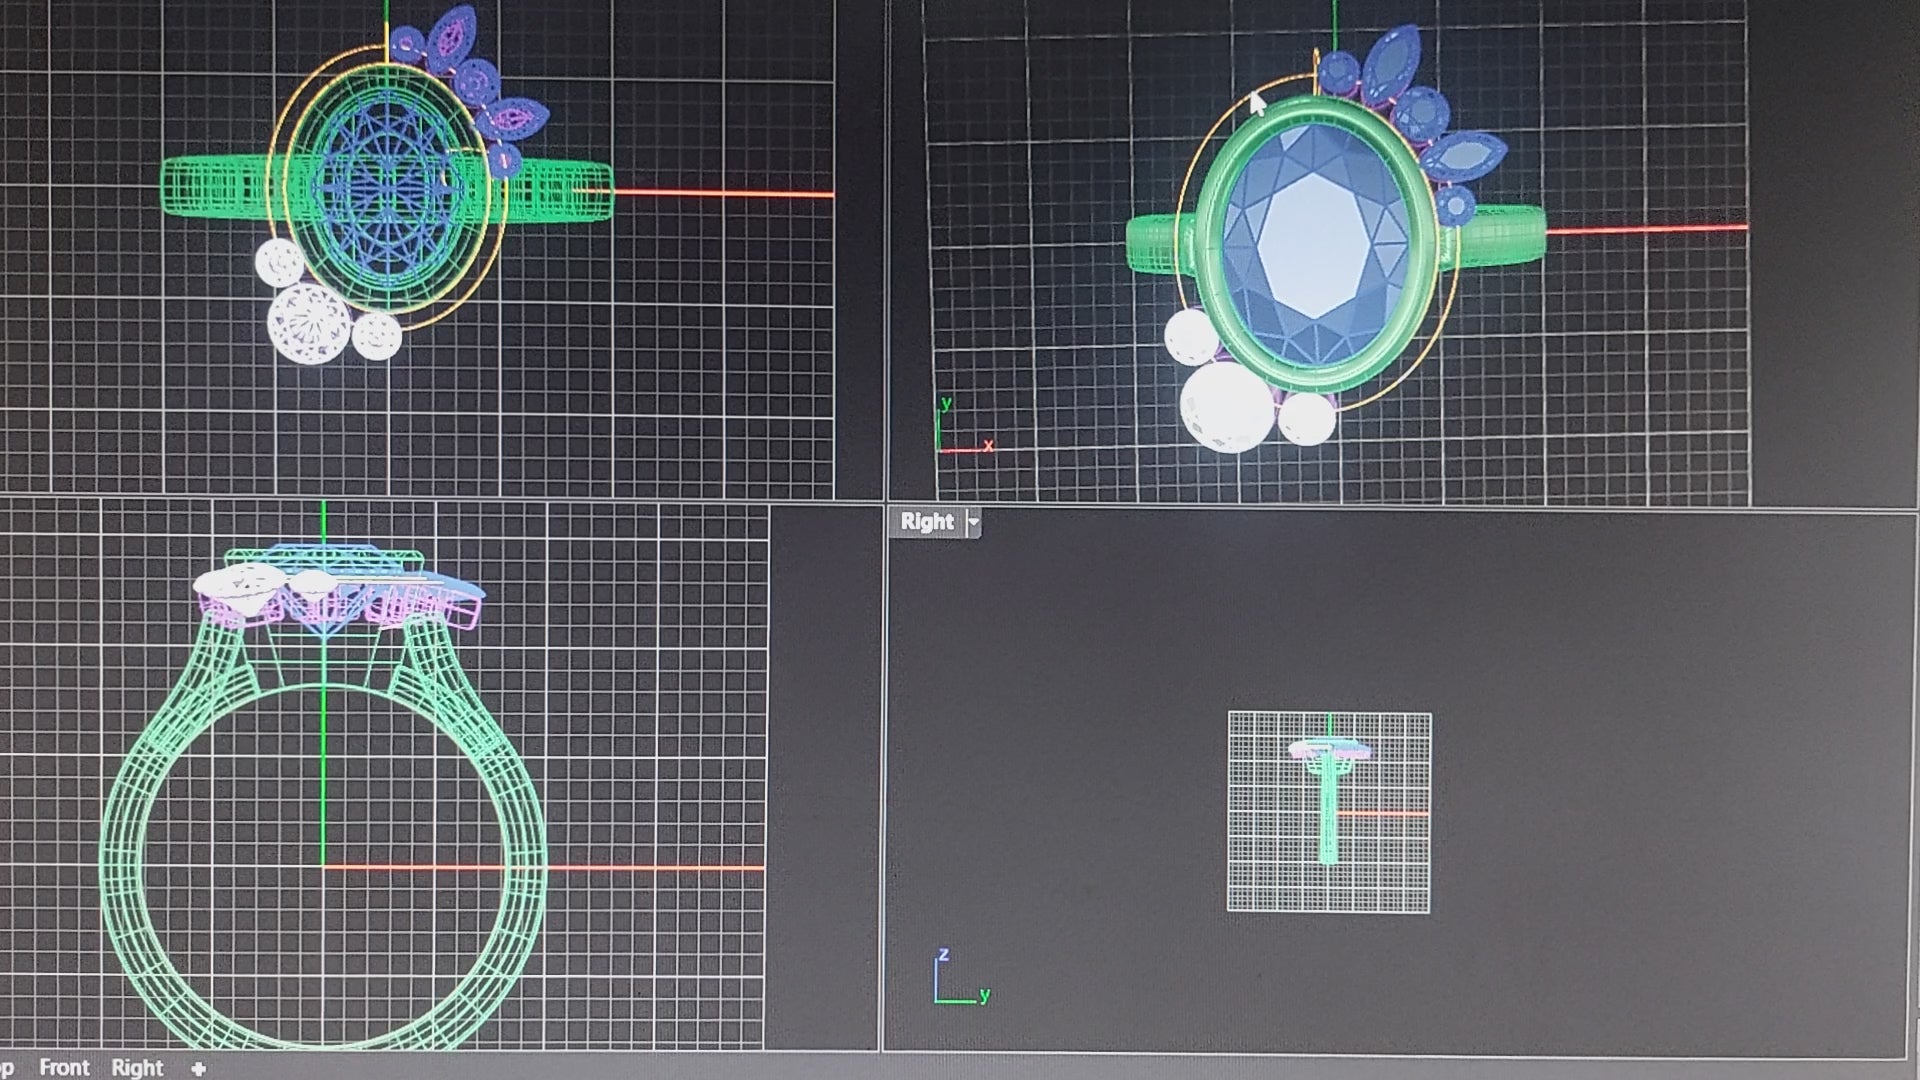Switch to the Front viewport tab
The image size is (1920, 1080).
click(64, 1067)
